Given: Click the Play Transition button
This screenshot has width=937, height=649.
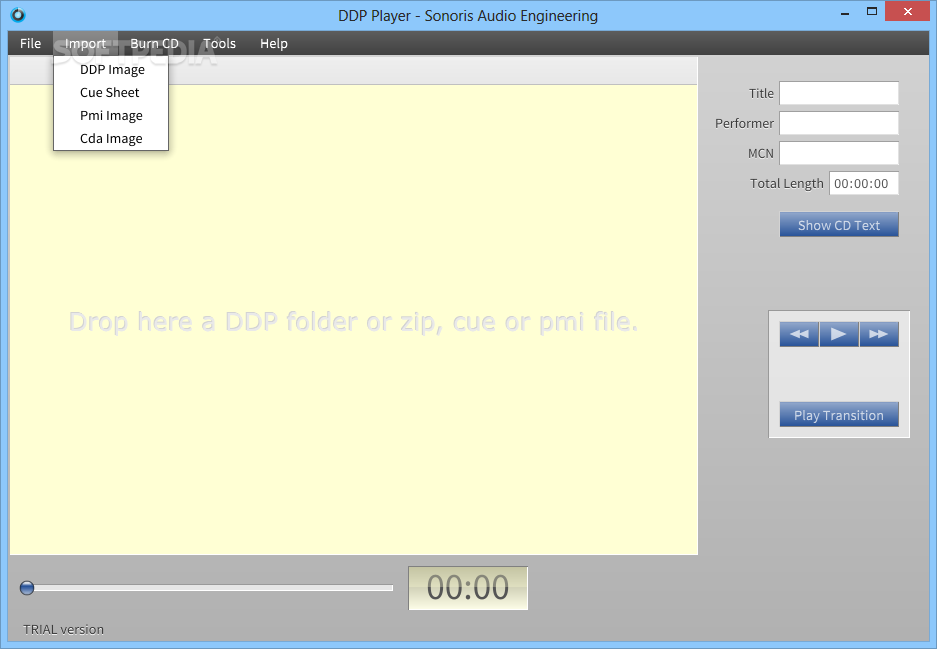Looking at the screenshot, I should [x=839, y=415].
